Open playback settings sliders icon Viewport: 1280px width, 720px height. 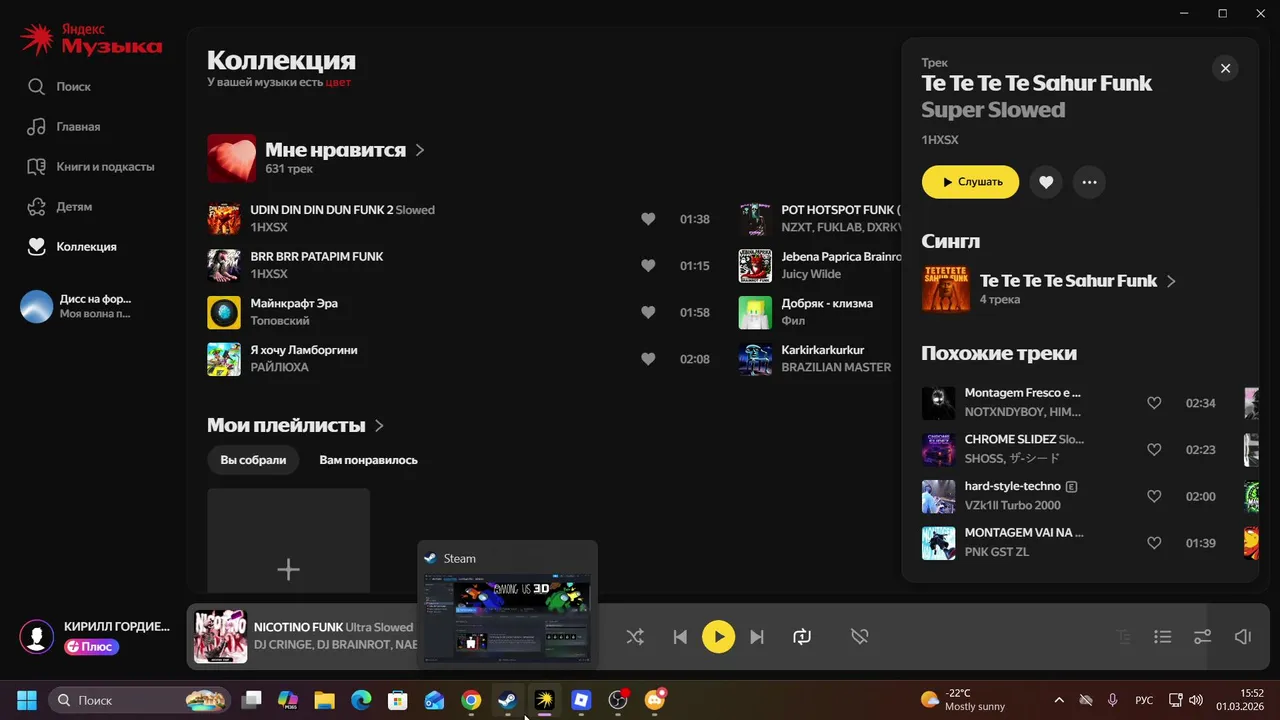click(x=1202, y=636)
